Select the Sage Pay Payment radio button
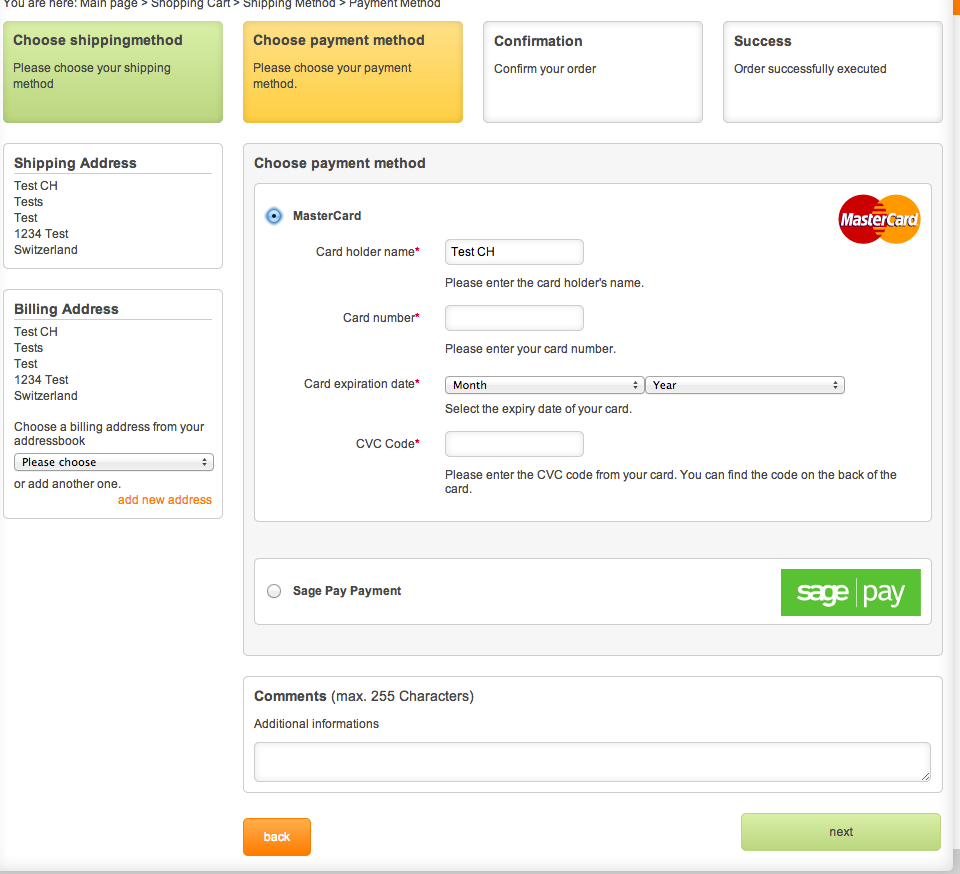The width and height of the screenshot is (960, 874). coord(274,591)
